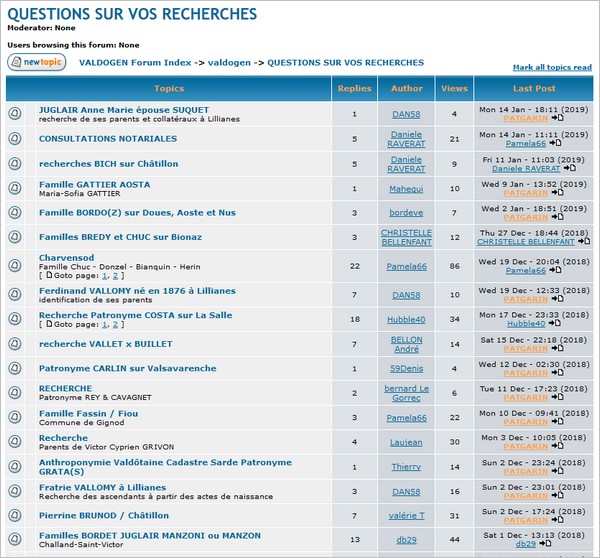
Task: Click the topic status icon for recherche VALLET x BUILLET
Action: pyautogui.click(x=15, y=344)
